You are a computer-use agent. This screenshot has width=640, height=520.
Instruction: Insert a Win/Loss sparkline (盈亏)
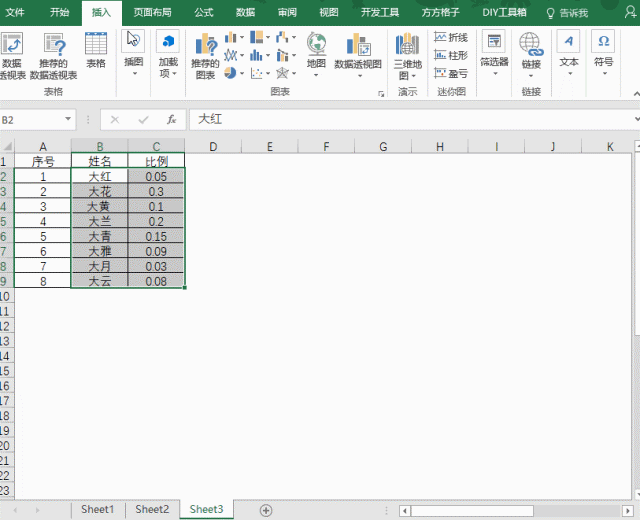[451, 73]
